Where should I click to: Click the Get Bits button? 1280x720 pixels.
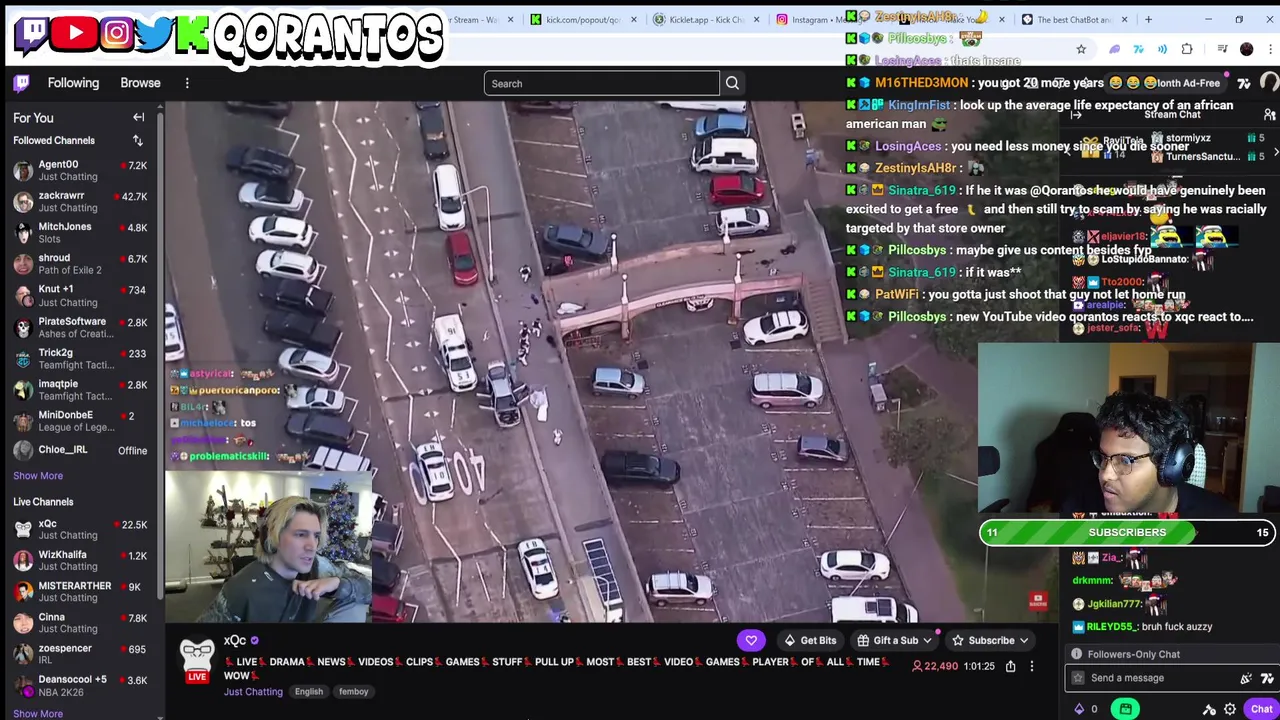point(810,640)
